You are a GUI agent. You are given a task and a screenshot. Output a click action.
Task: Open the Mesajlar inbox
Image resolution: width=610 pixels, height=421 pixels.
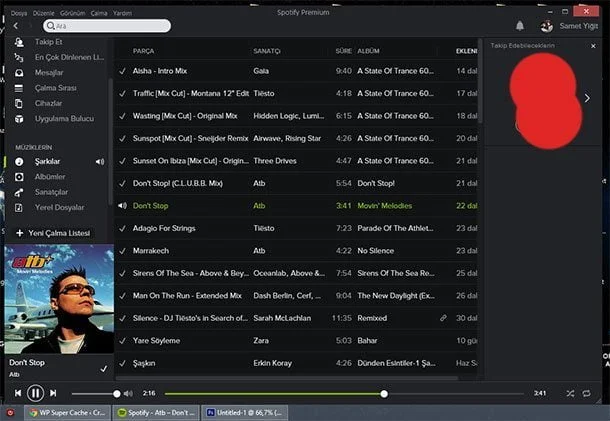pos(49,72)
